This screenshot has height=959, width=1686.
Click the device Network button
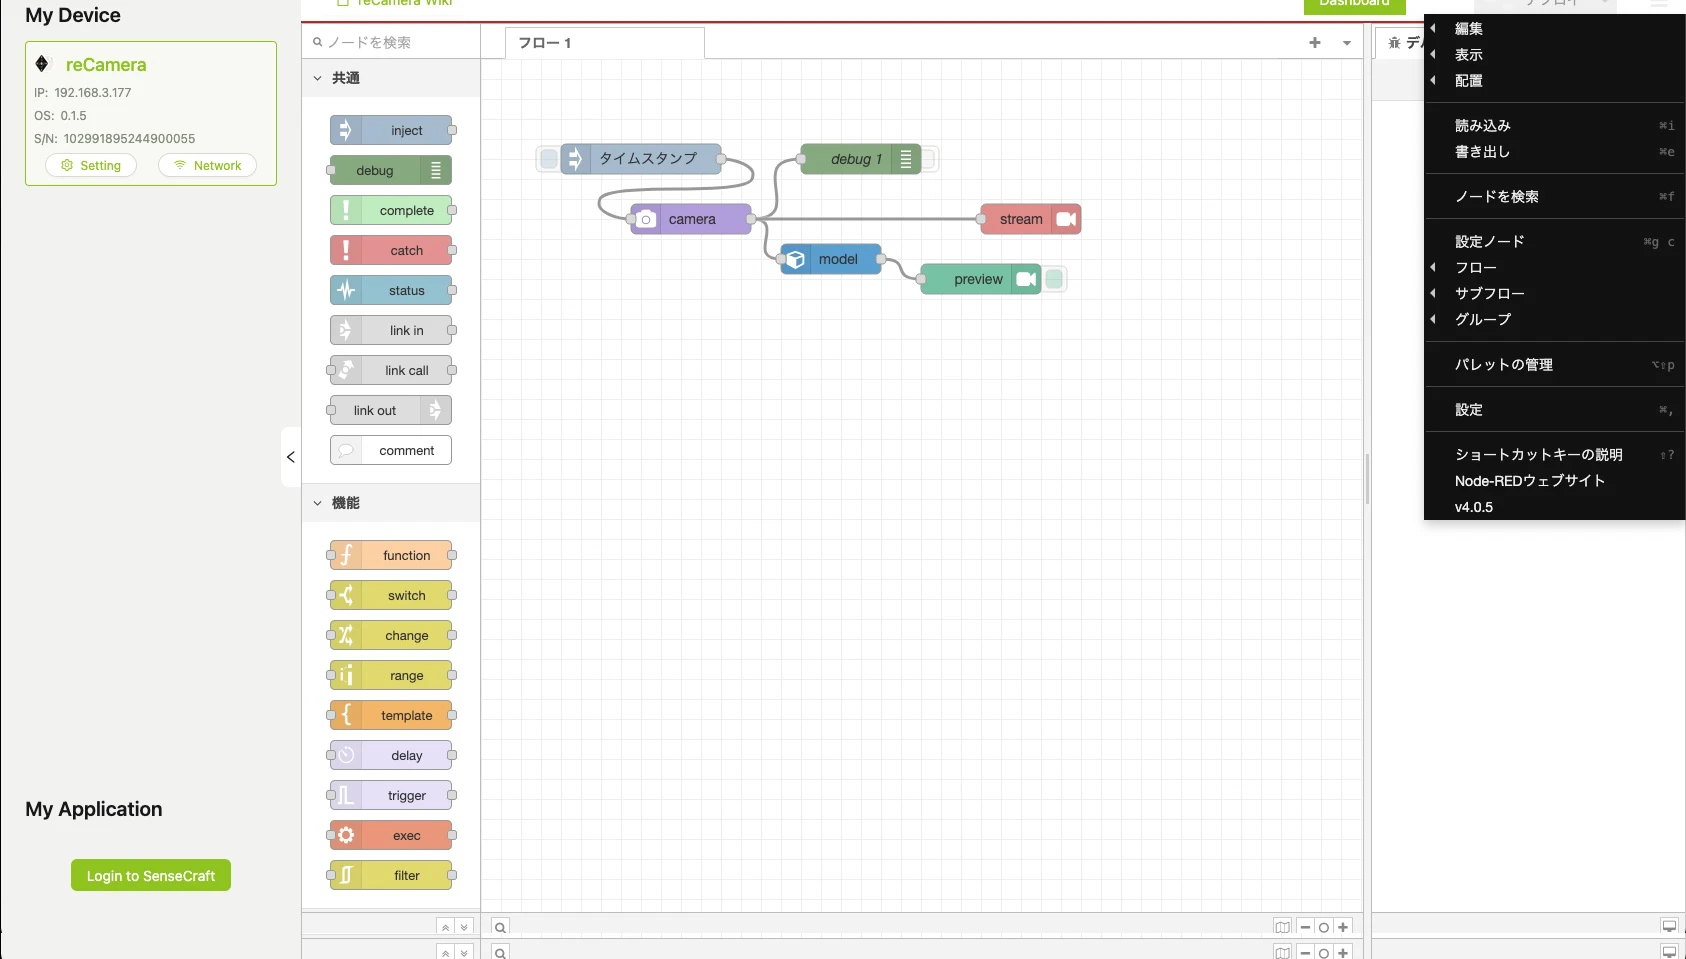(207, 165)
